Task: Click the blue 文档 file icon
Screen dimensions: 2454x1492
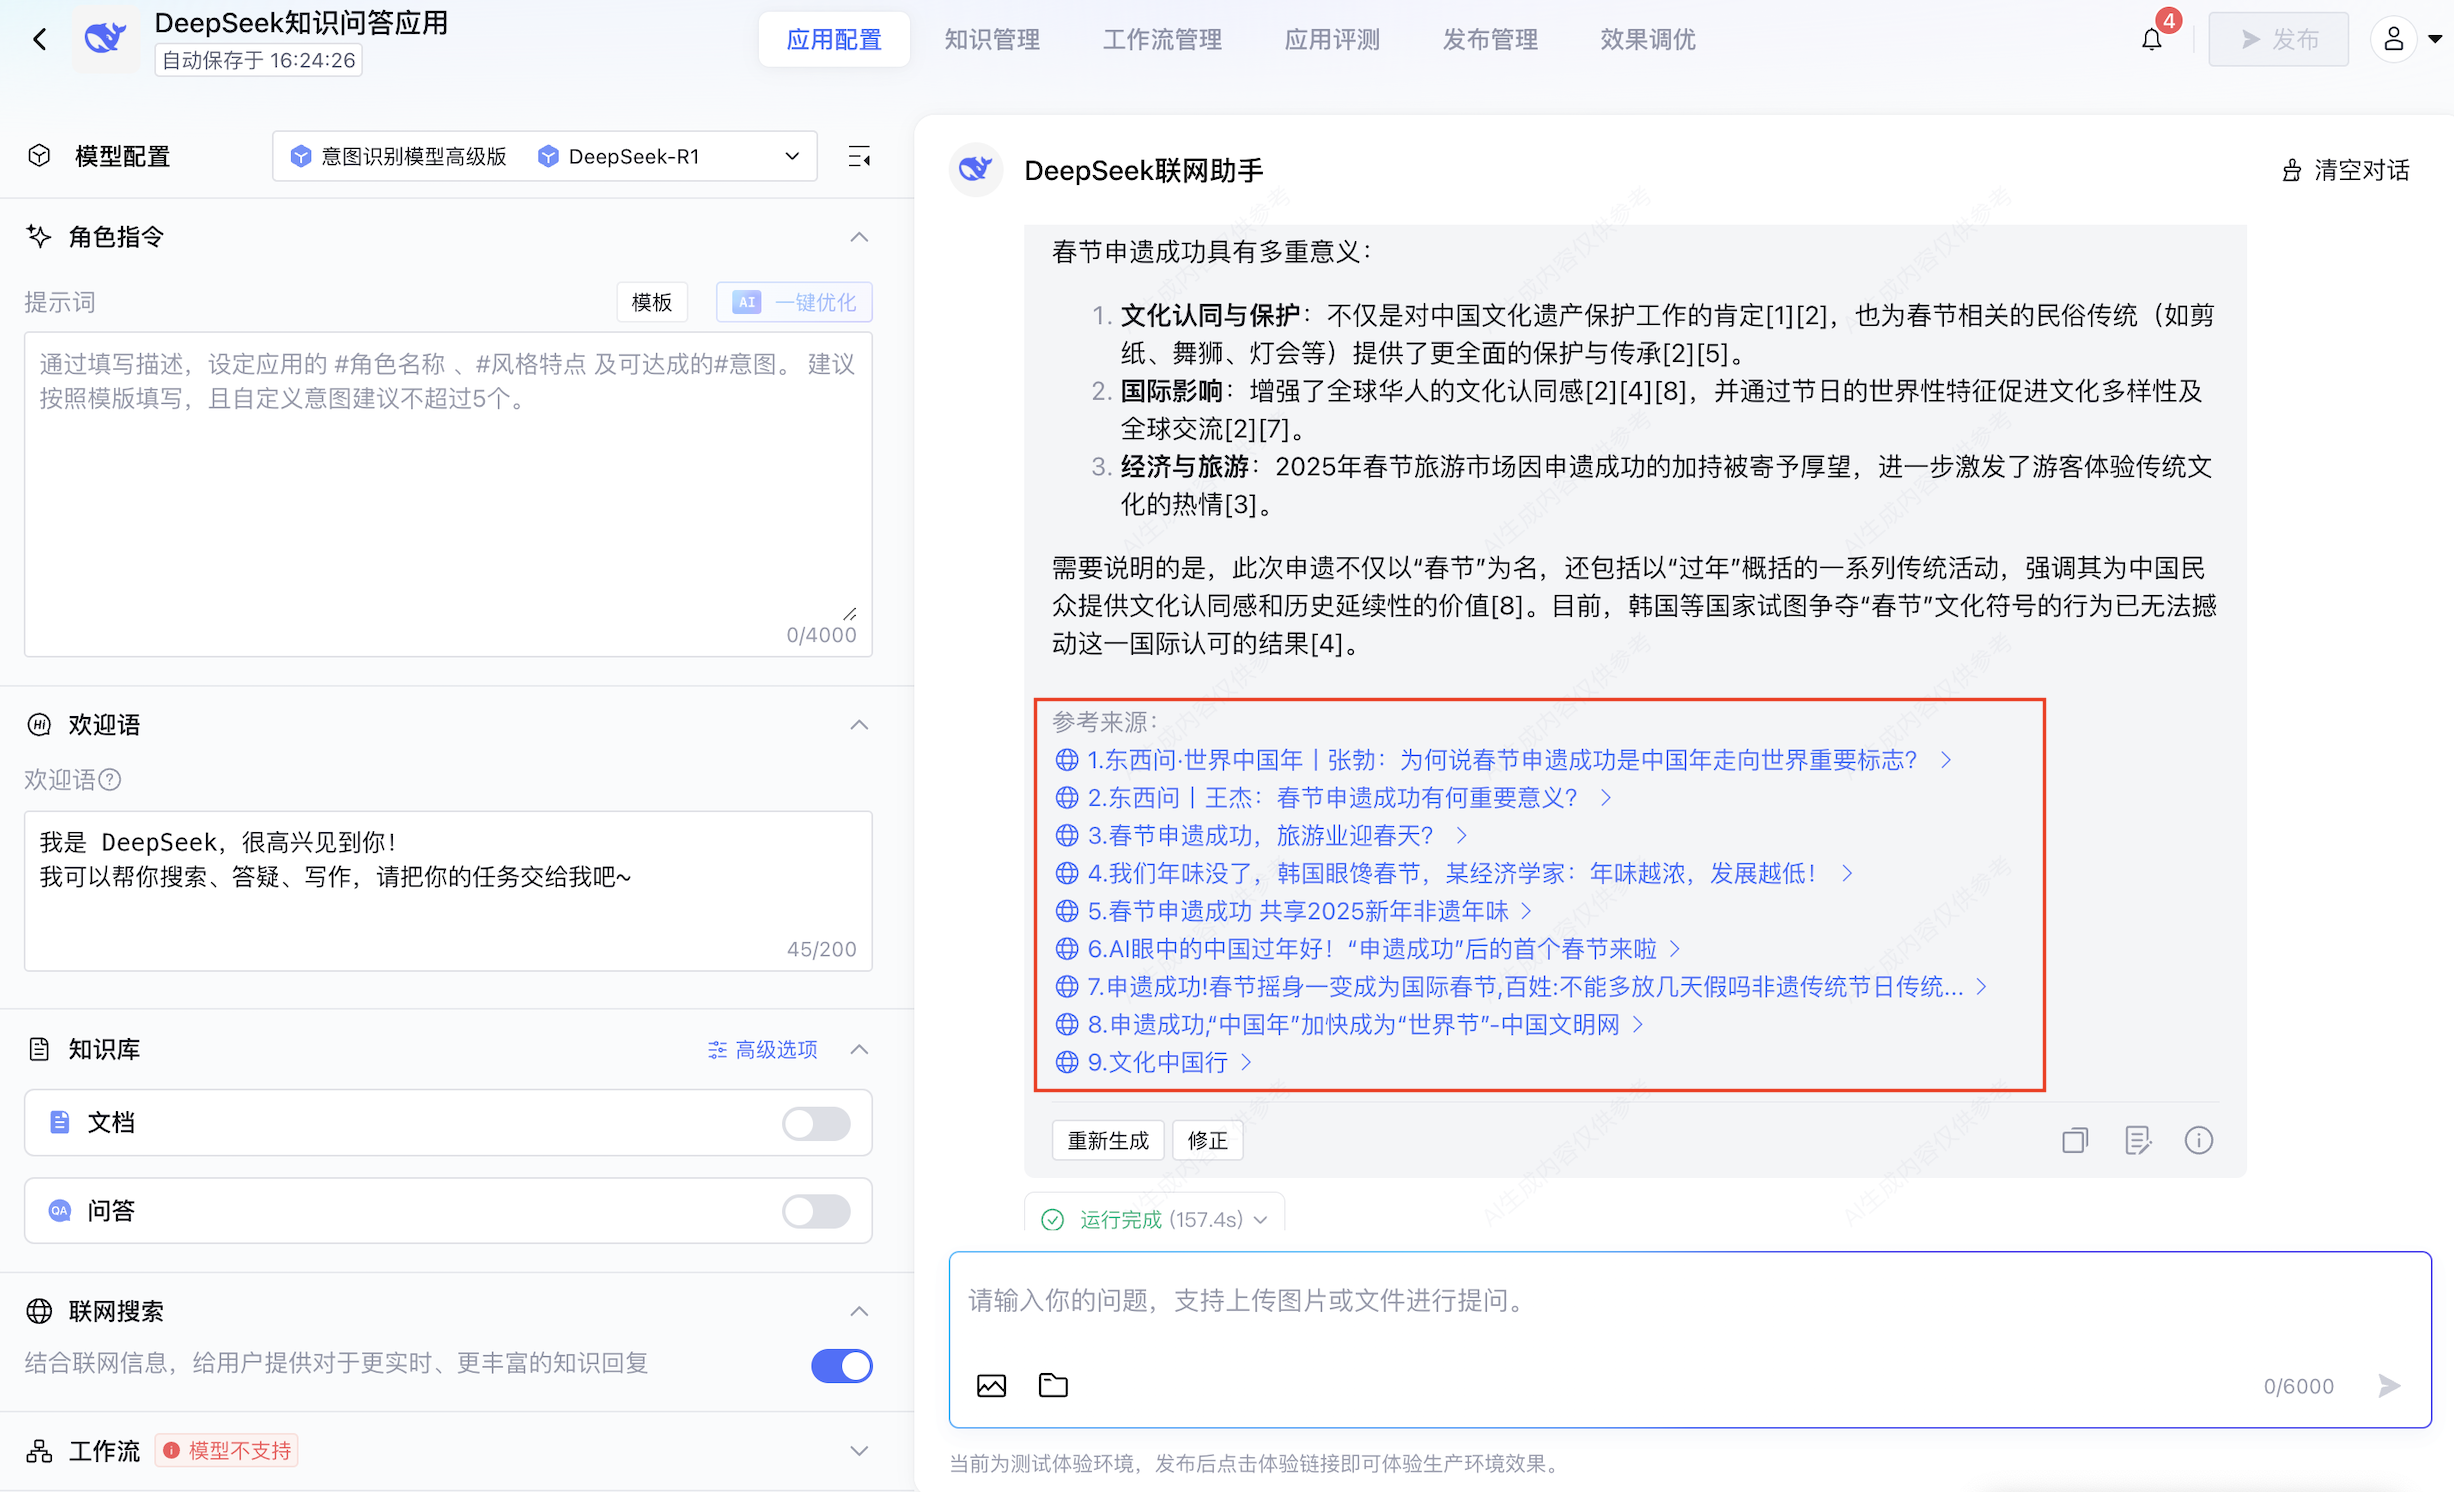Action: [60, 1122]
